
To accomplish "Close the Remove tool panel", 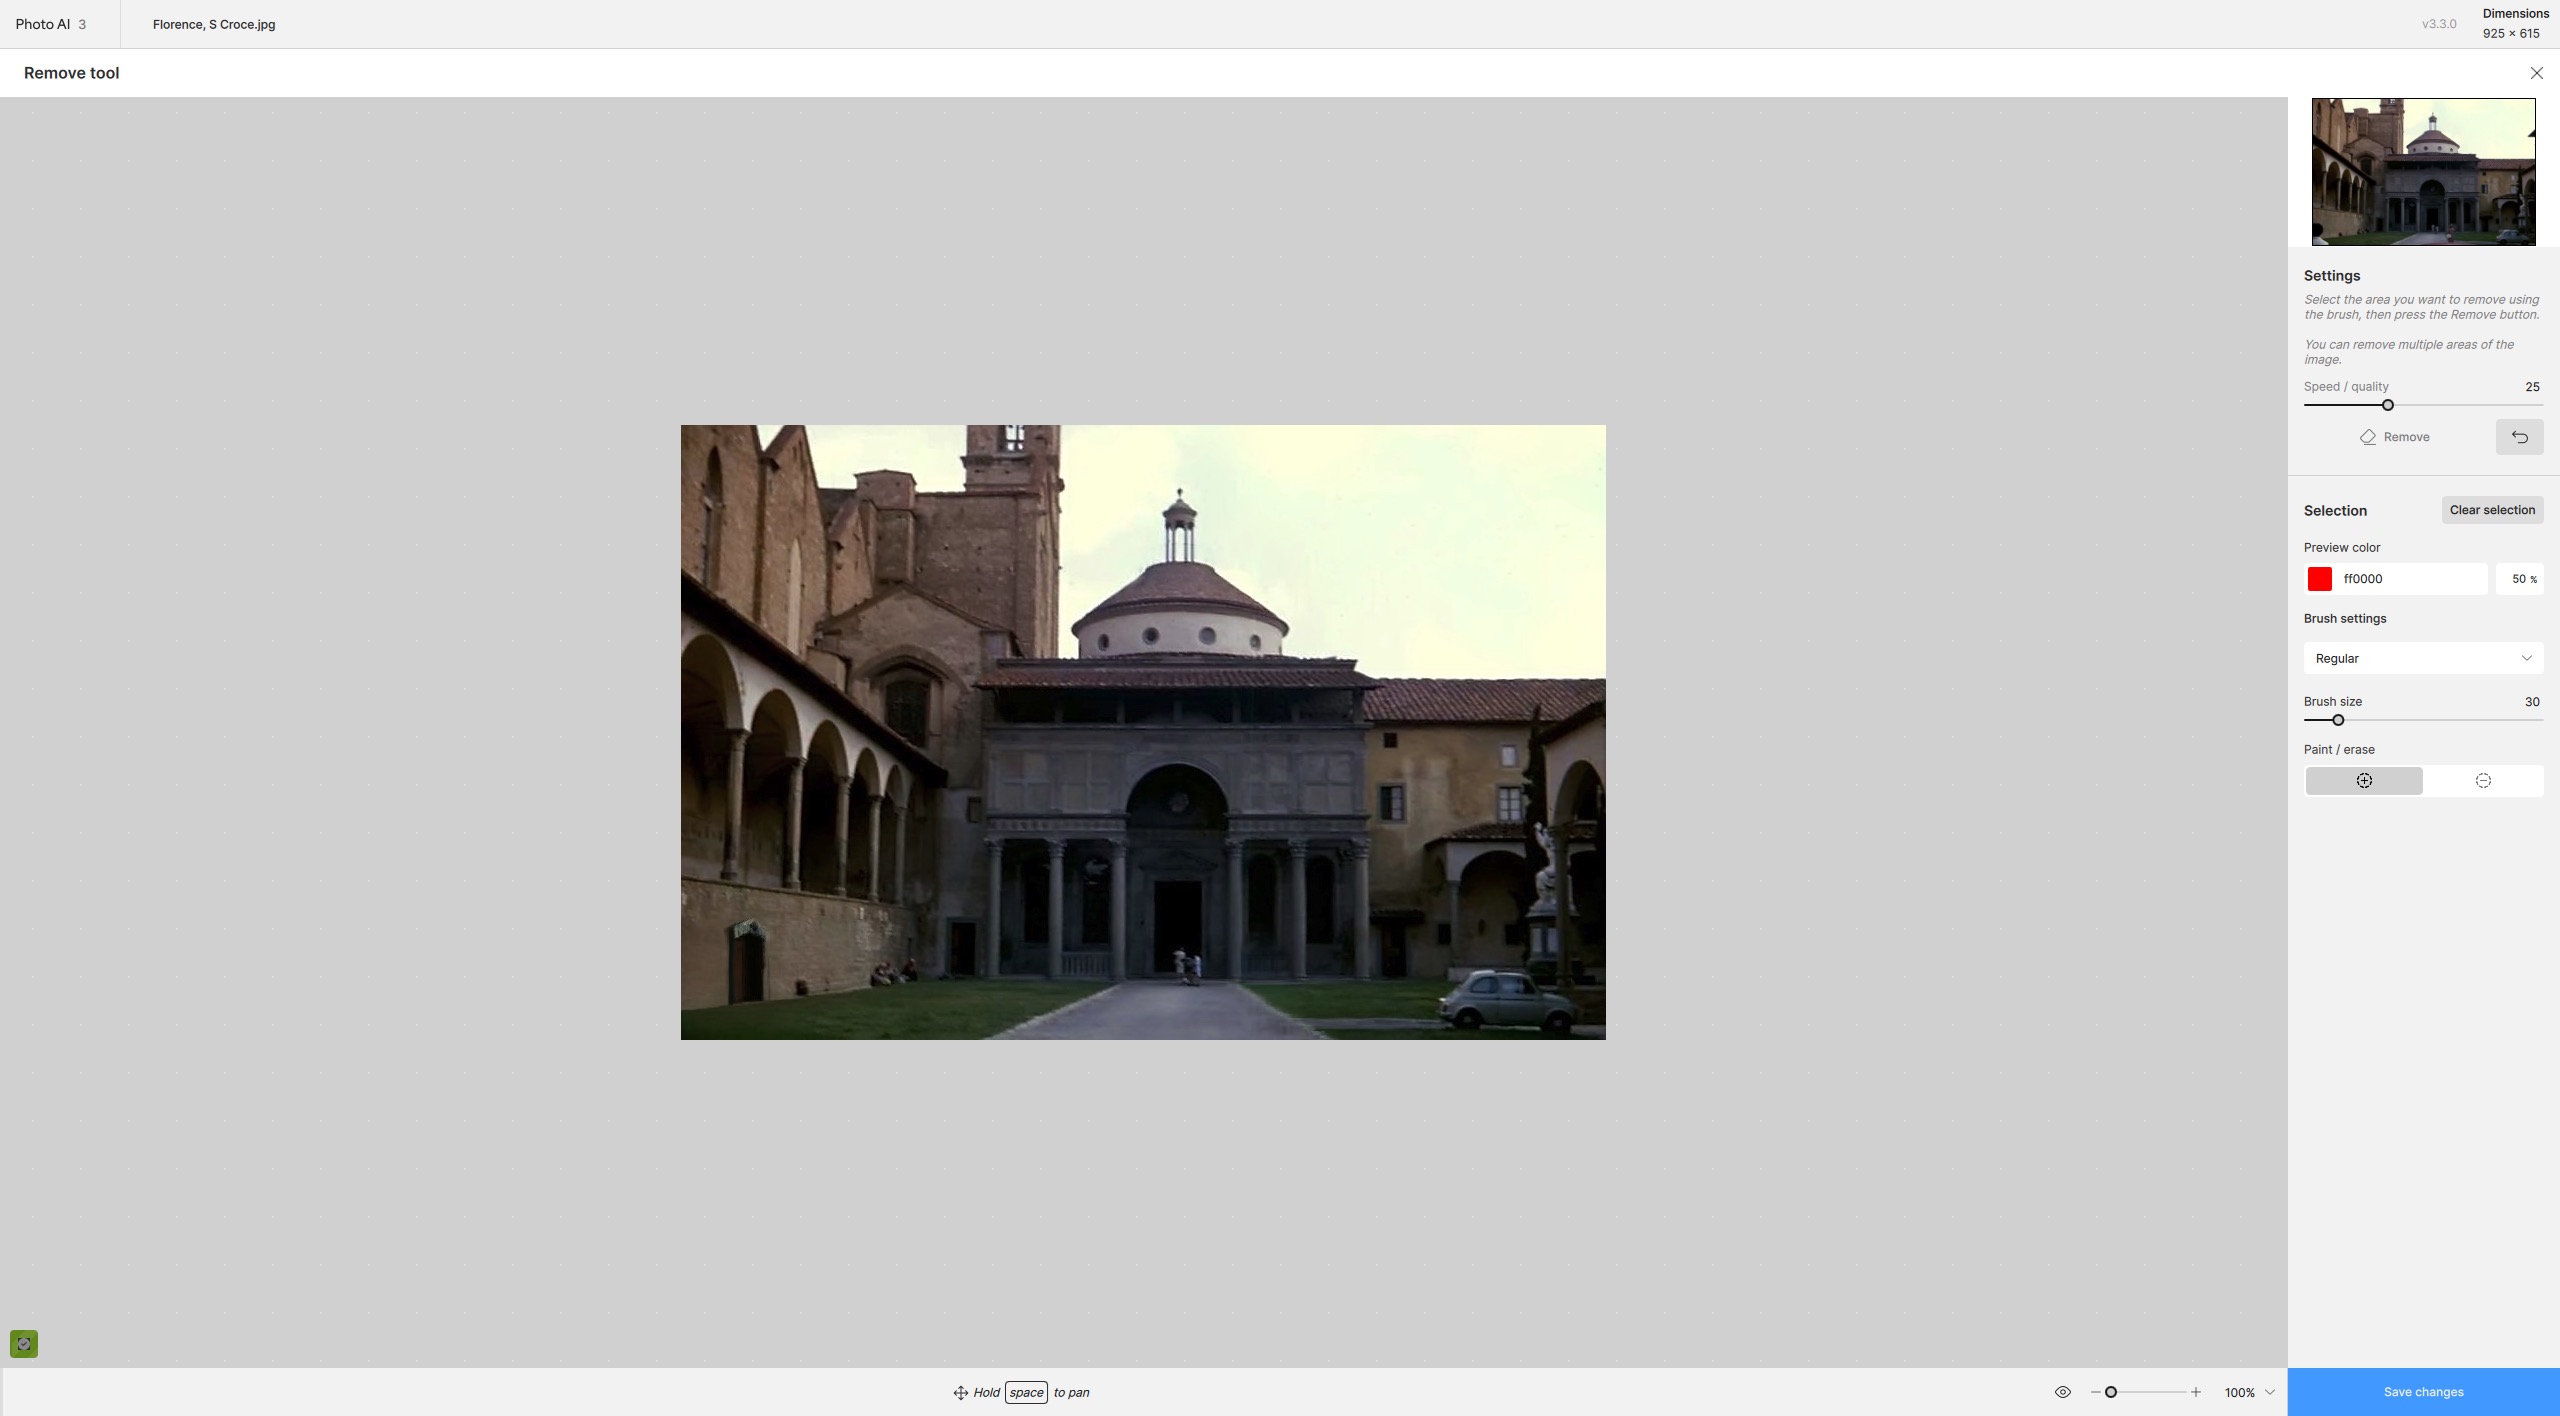I will click(x=2536, y=73).
